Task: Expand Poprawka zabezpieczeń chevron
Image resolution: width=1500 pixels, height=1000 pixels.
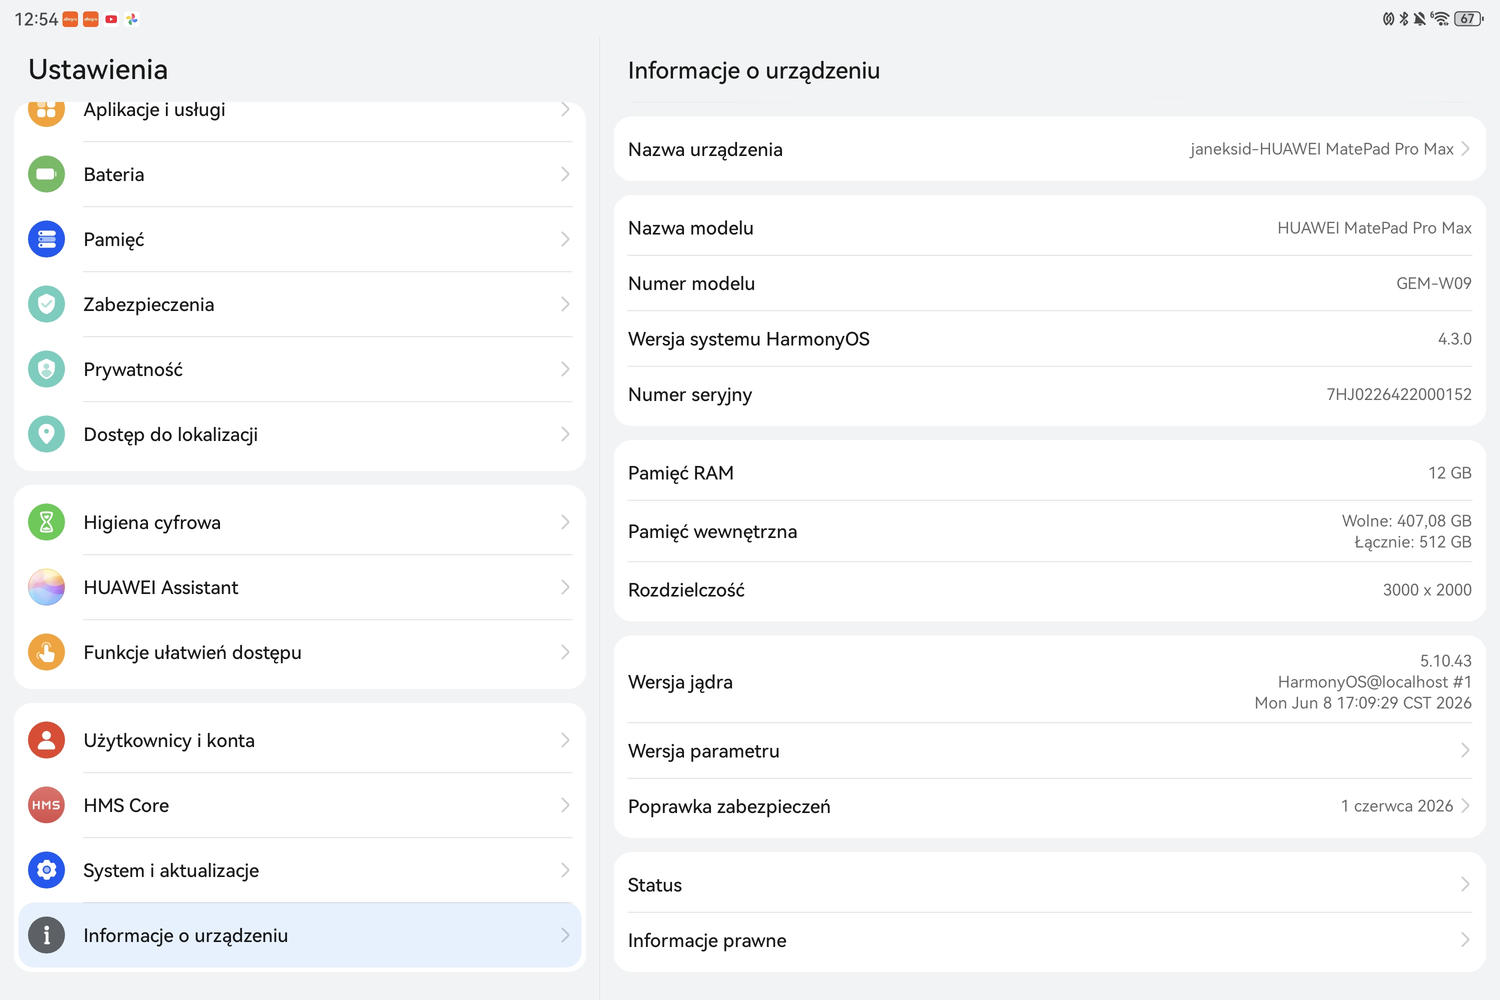Action: [x=1465, y=806]
